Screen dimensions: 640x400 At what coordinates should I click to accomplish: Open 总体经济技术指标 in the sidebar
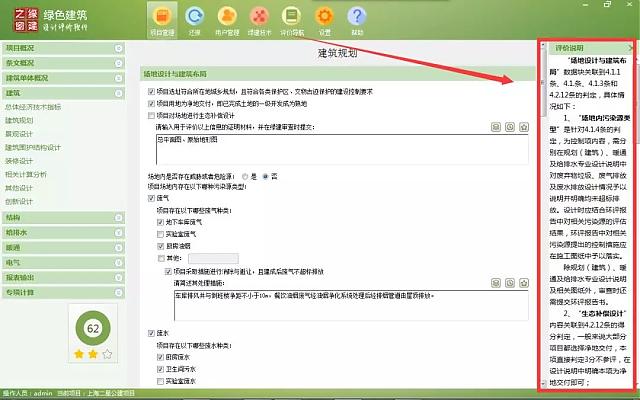pos(33,107)
